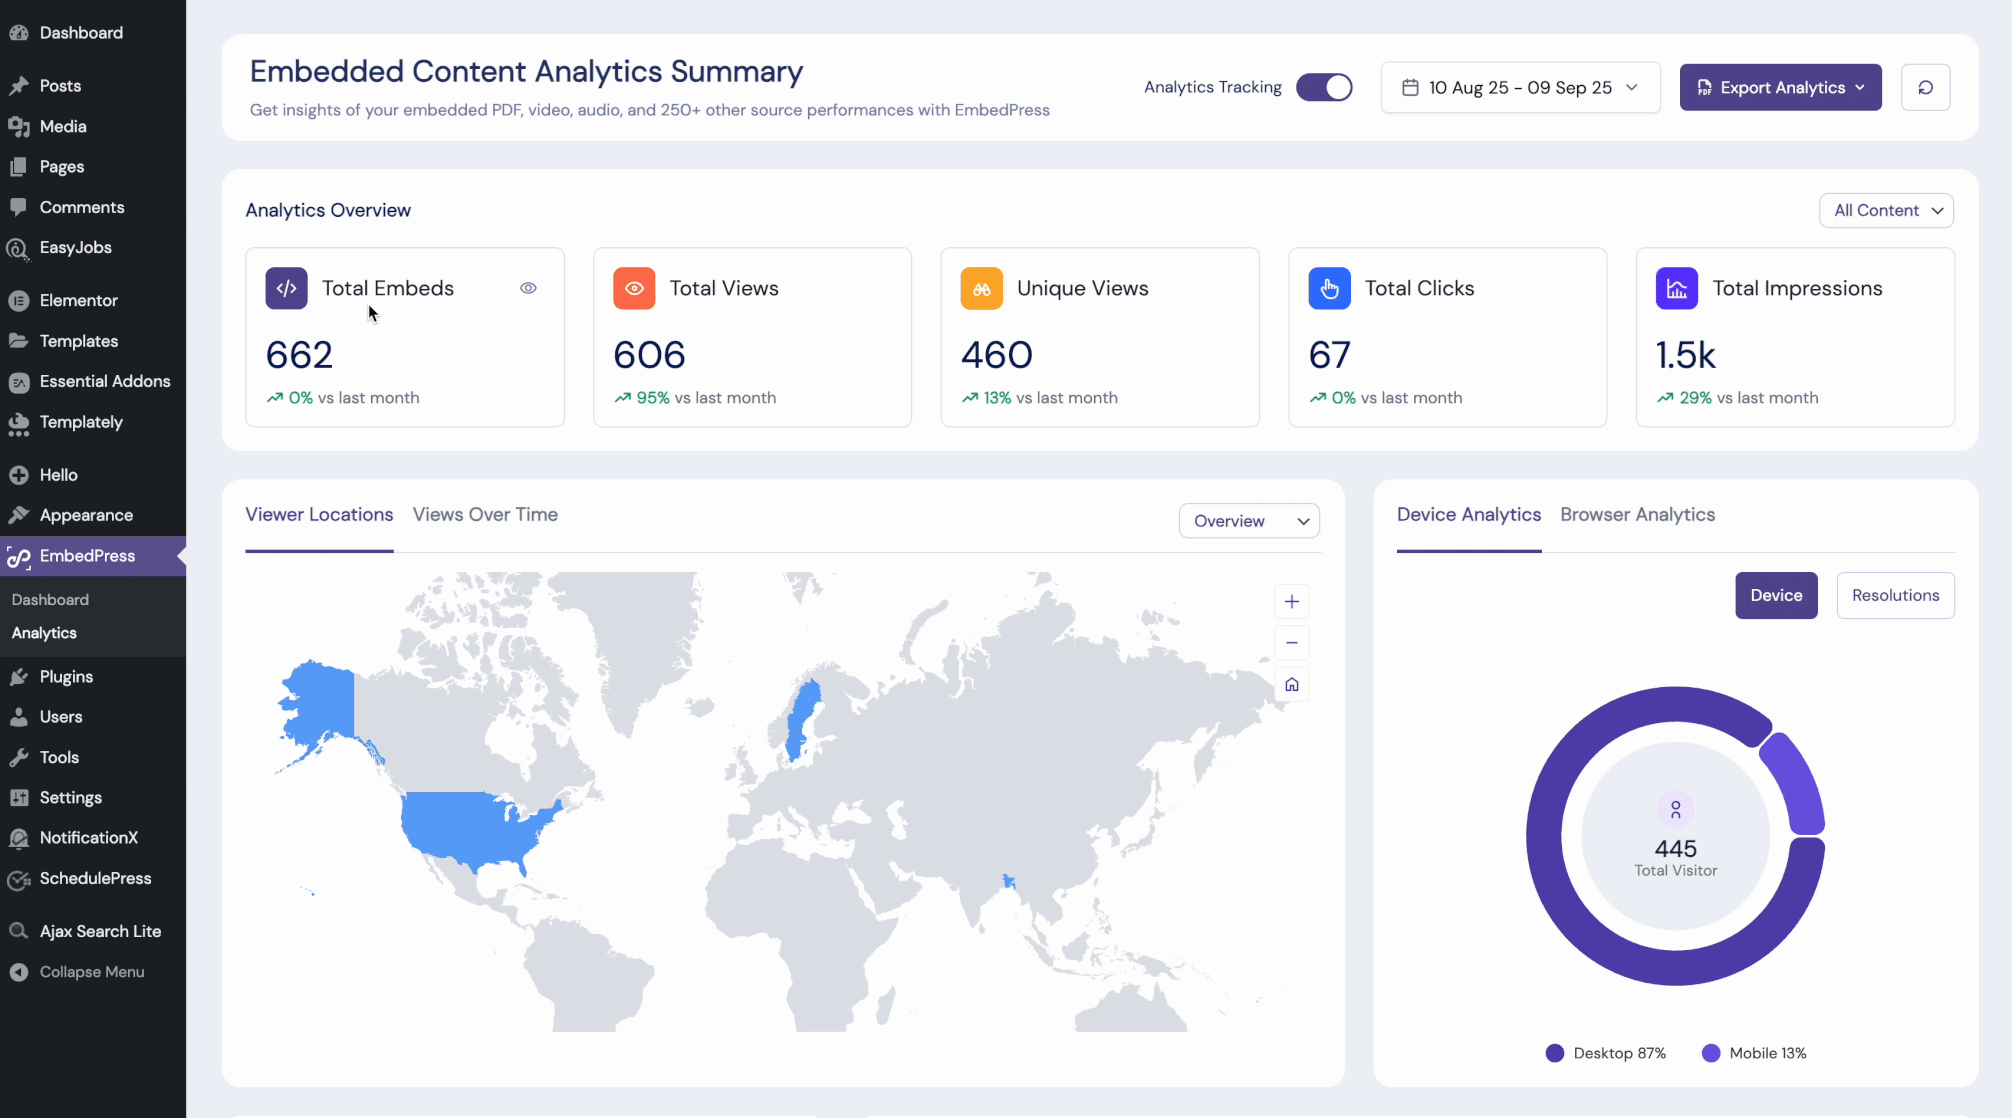Click the EmbedPress logo icon in sidebar

click(18, 557)
